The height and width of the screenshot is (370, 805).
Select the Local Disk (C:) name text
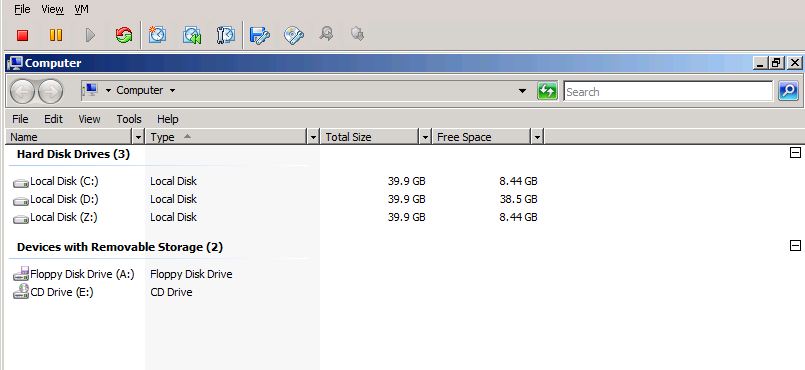(x=64, y=181)
